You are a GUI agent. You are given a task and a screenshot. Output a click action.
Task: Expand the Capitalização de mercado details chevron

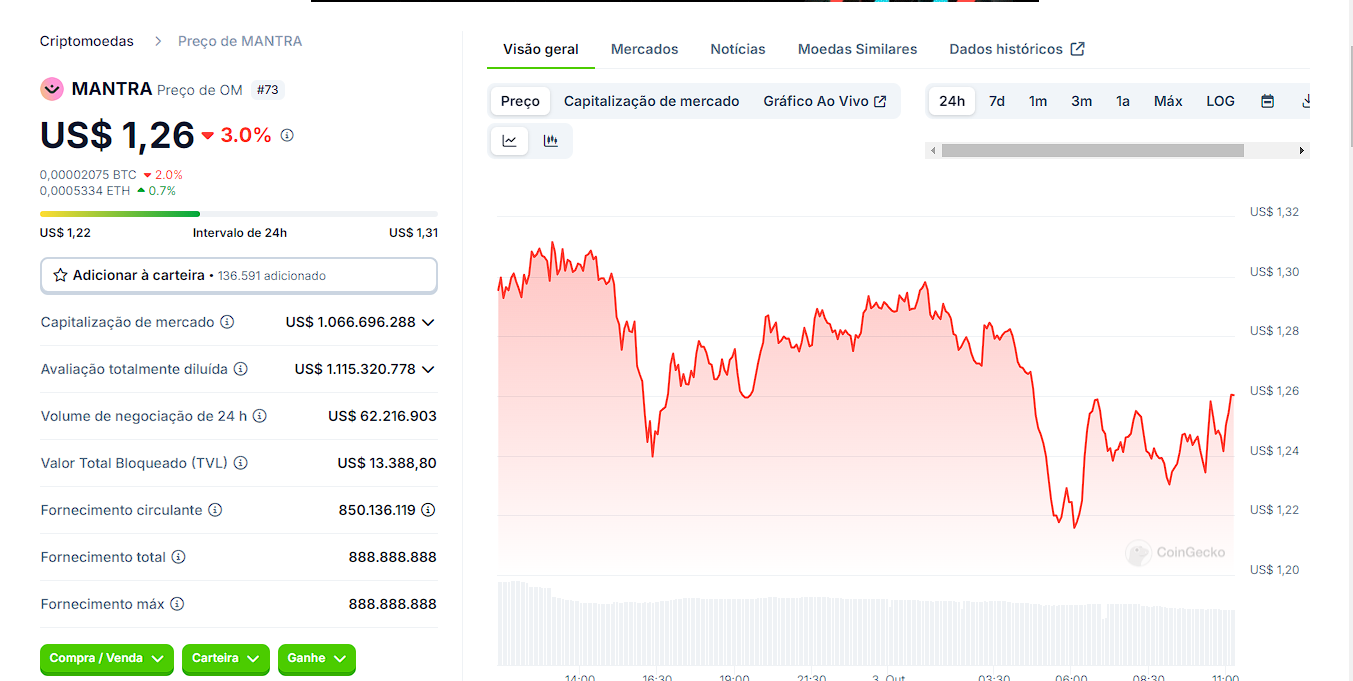pyautogui.click(x=429, y=322)
